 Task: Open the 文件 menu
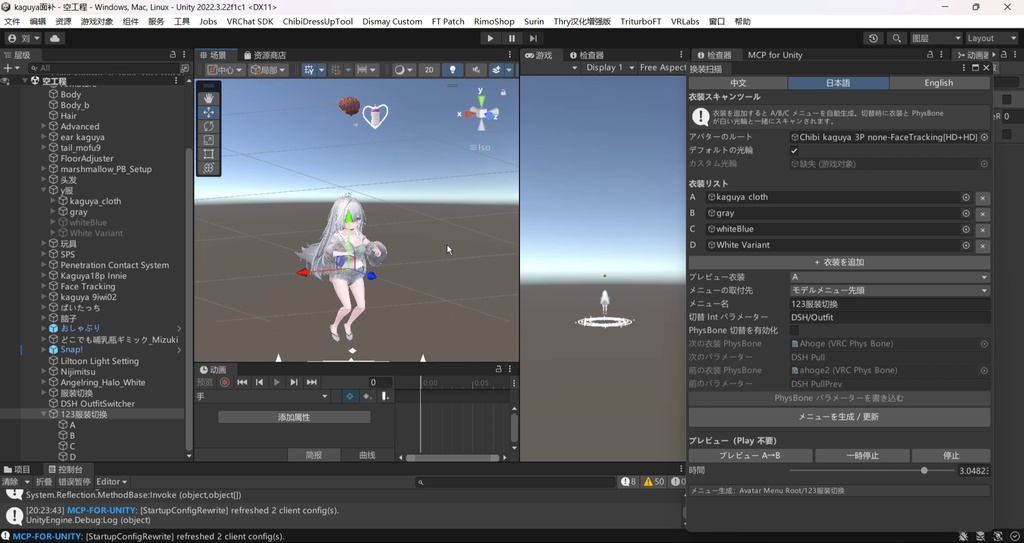(x=12, y=22)
